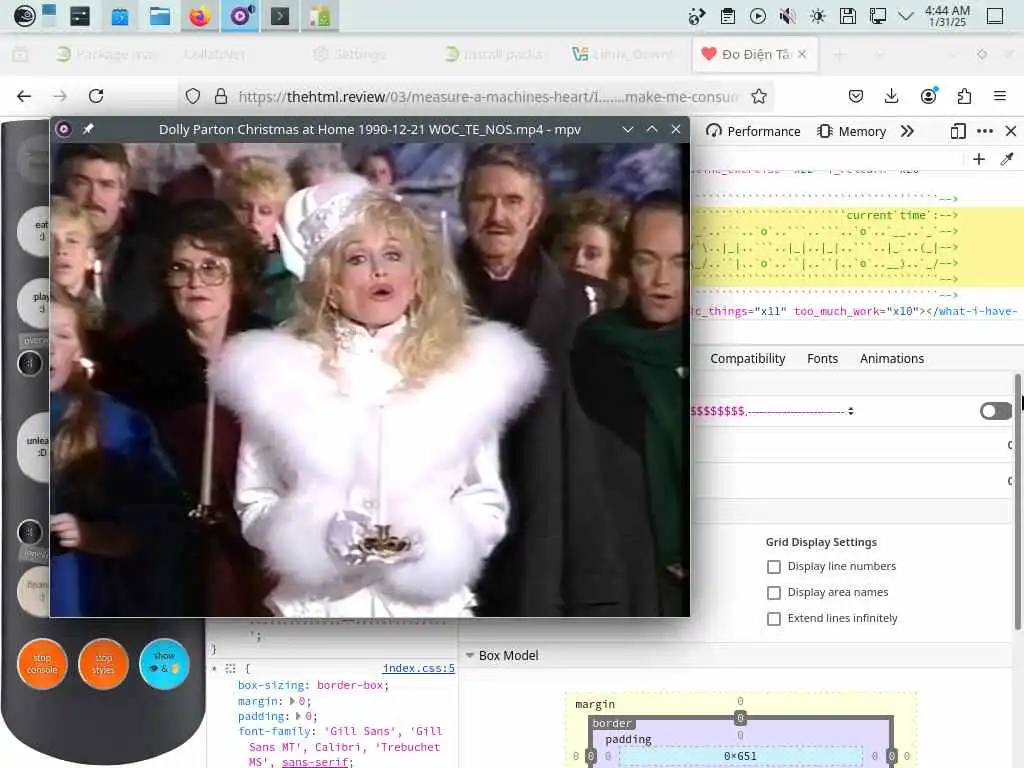Open devtools customize ellipsis menu
1024x768 pixels.
point(985,131)
